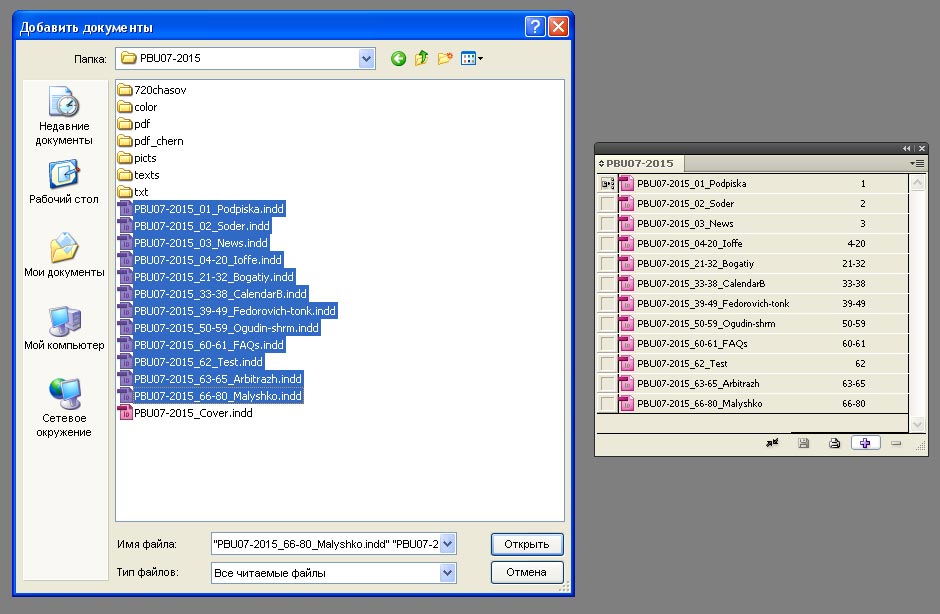Viewport: 940px width, 614px height.
Task: Select file PBU07-2015_33-38_CalendarB.indd
Action: pyautogui.click(x=213, y=294)
